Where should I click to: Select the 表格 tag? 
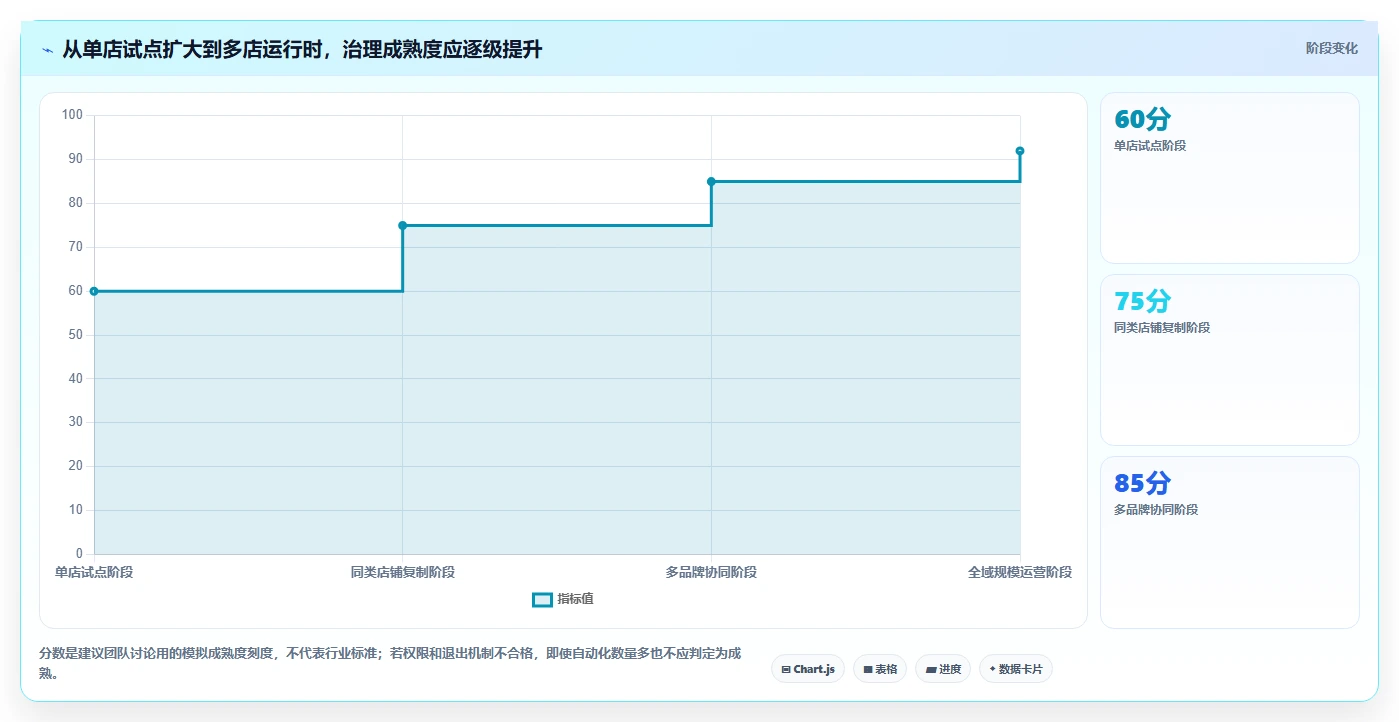pos(880,669)
